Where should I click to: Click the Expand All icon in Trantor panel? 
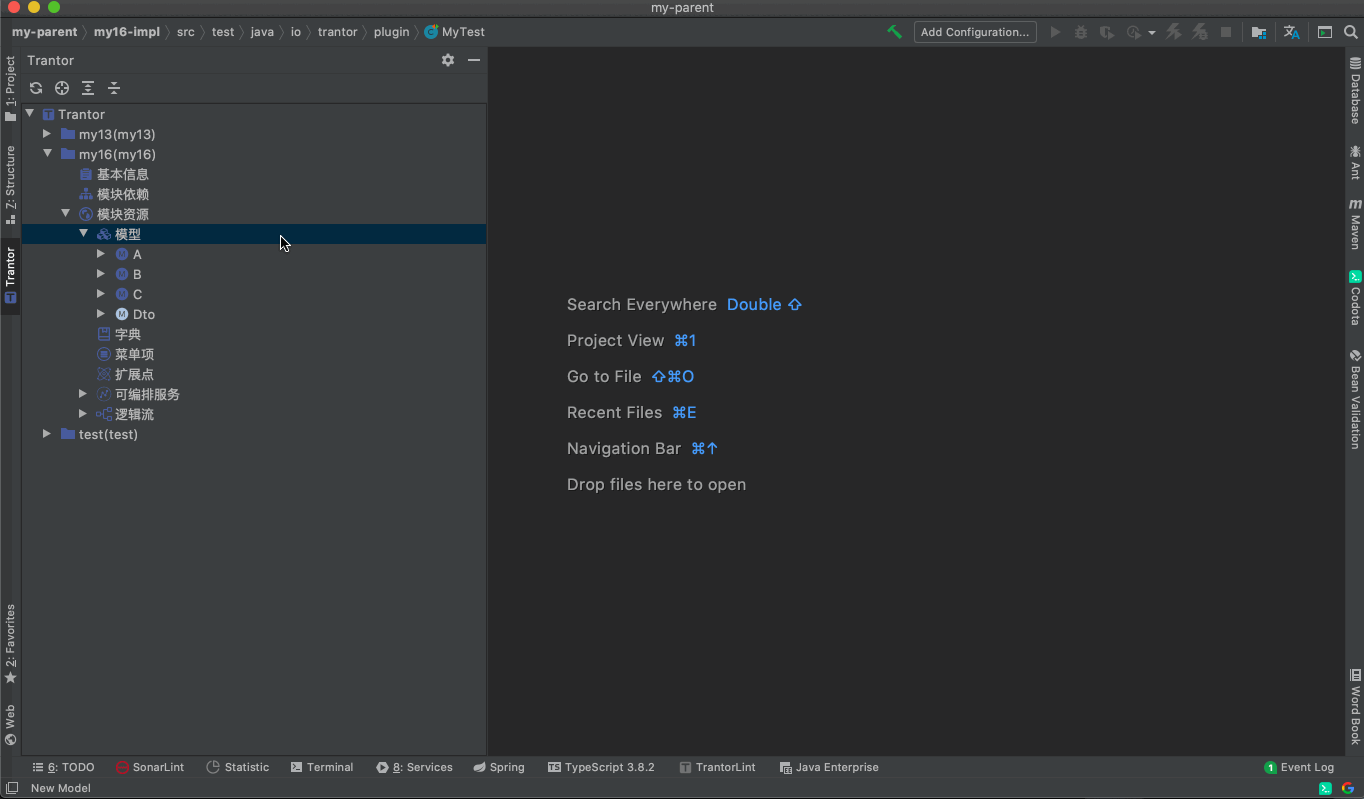click(88, 88)
